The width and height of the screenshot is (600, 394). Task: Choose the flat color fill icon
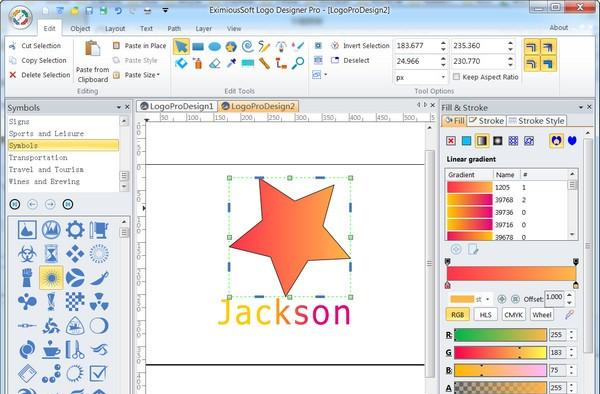coord(466,141)
